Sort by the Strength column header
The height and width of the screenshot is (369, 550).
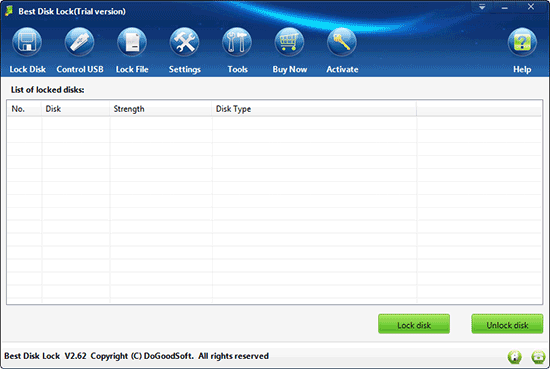(161, 109)
